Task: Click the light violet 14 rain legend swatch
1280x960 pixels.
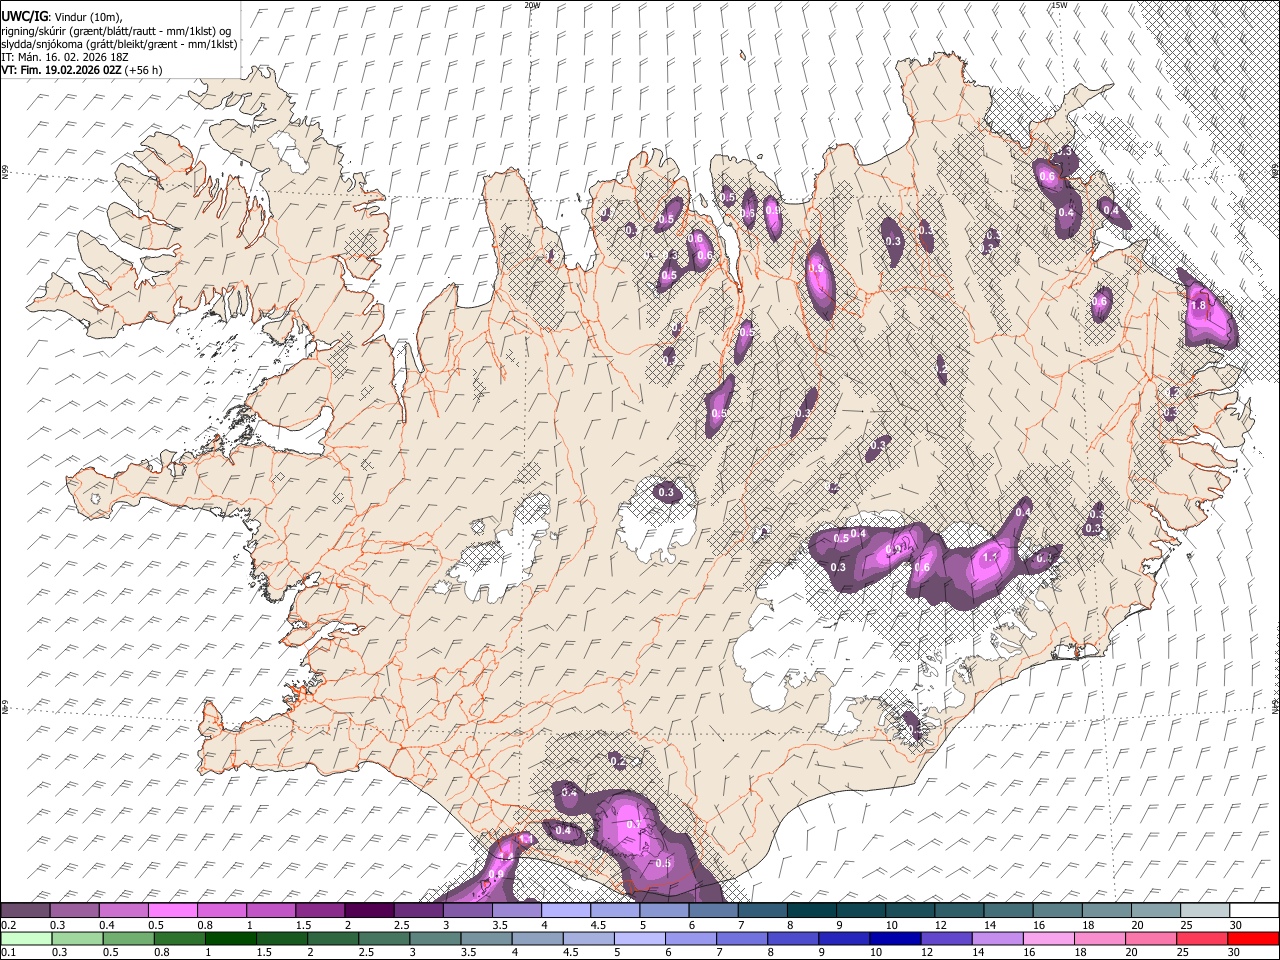Action: (1000, 938)
